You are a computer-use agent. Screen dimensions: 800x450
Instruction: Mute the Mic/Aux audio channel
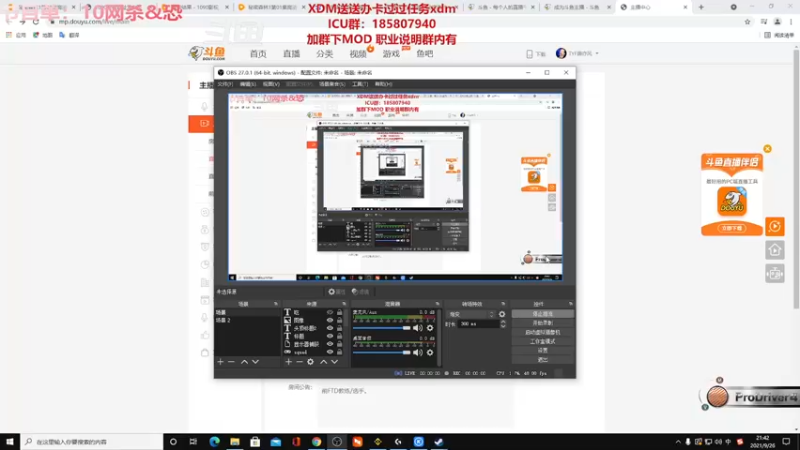[x=418, y=328]
